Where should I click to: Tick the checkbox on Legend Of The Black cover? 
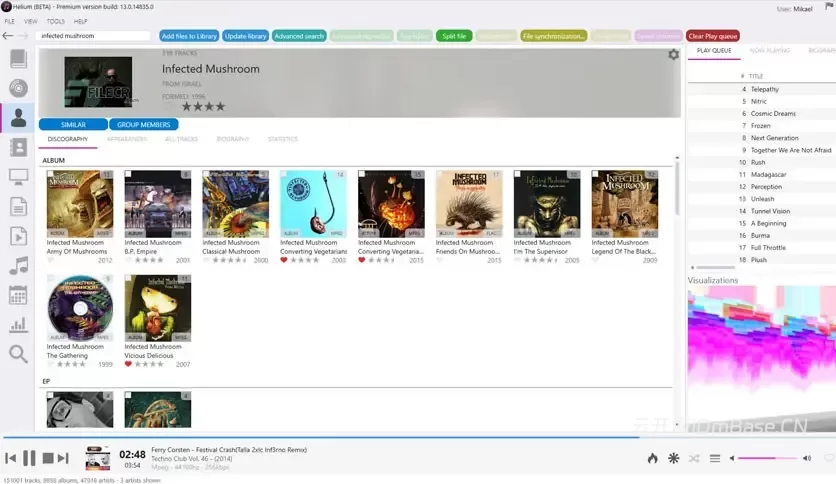(595, 174)
